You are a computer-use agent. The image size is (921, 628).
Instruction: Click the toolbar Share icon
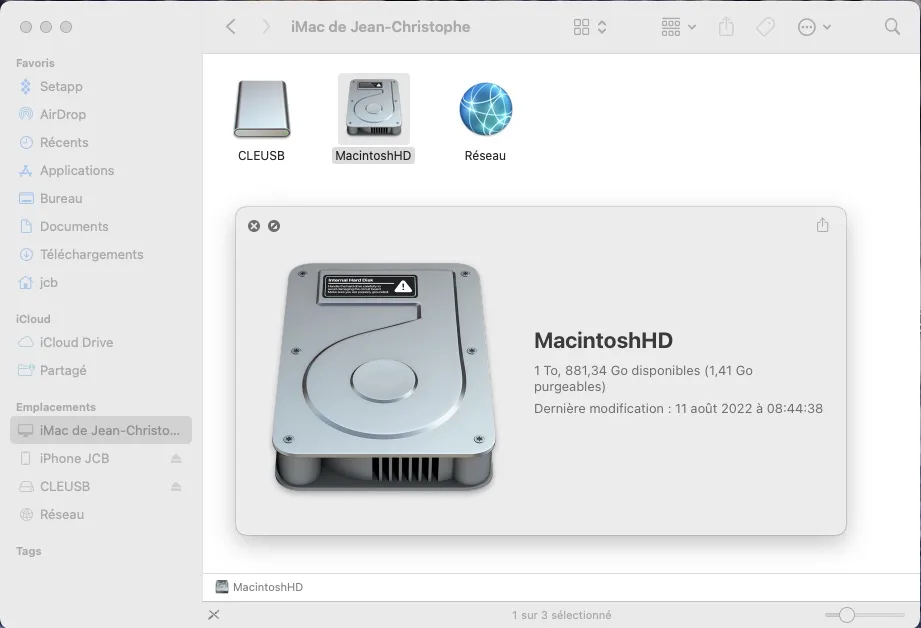point(727,26)
